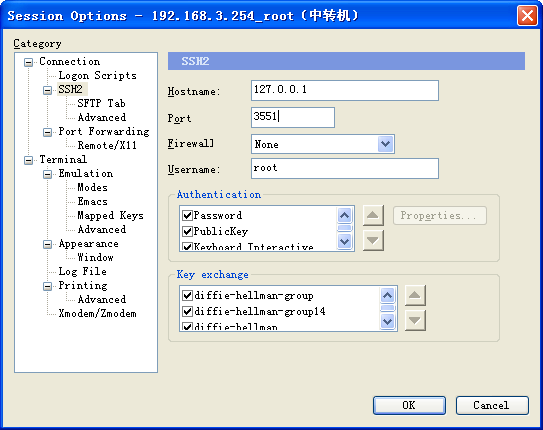Click Key exchange list scroll-down arrow

(388, 321)
